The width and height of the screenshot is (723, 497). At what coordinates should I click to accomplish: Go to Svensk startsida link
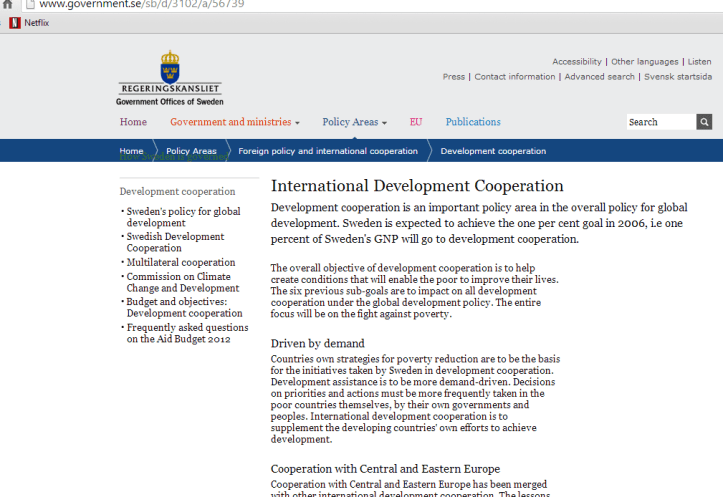point(678,77)
